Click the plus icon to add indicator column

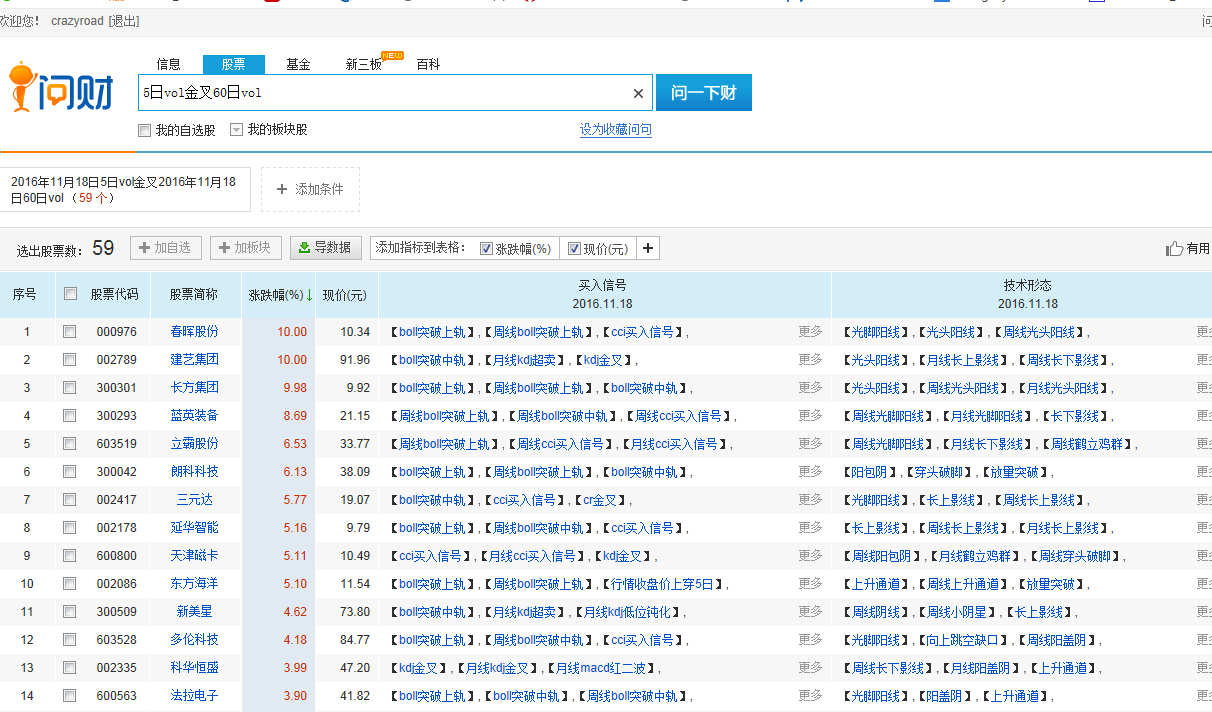pyautogui.click(x=648, y=248)
